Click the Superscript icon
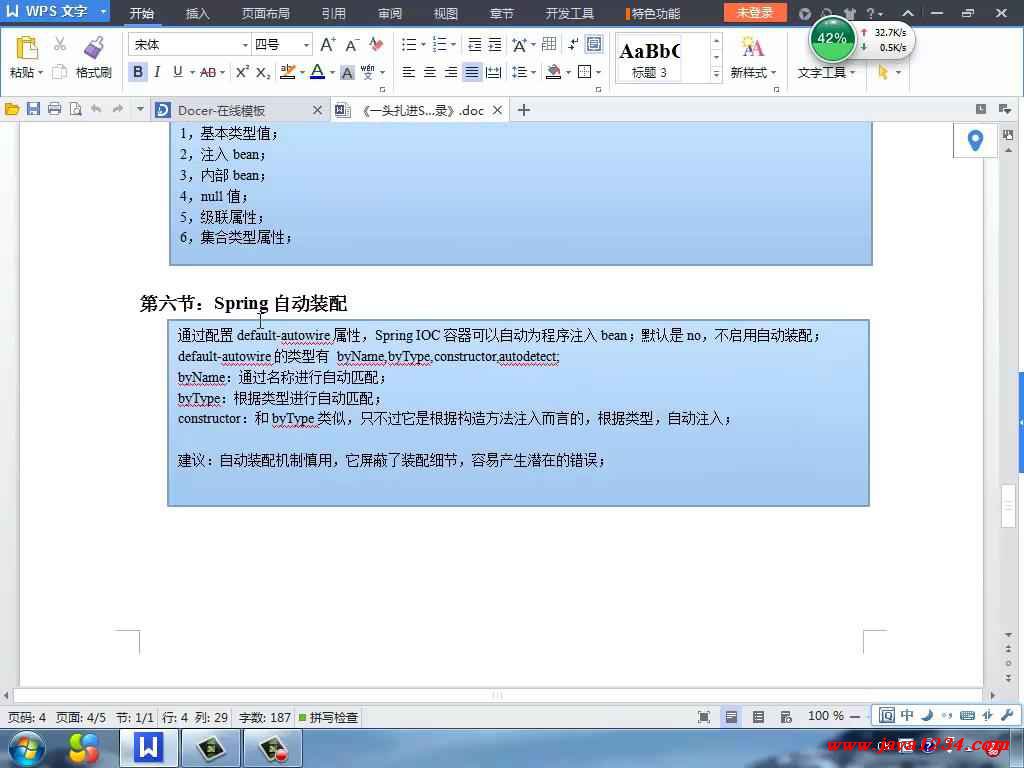 tap(242, 72)
